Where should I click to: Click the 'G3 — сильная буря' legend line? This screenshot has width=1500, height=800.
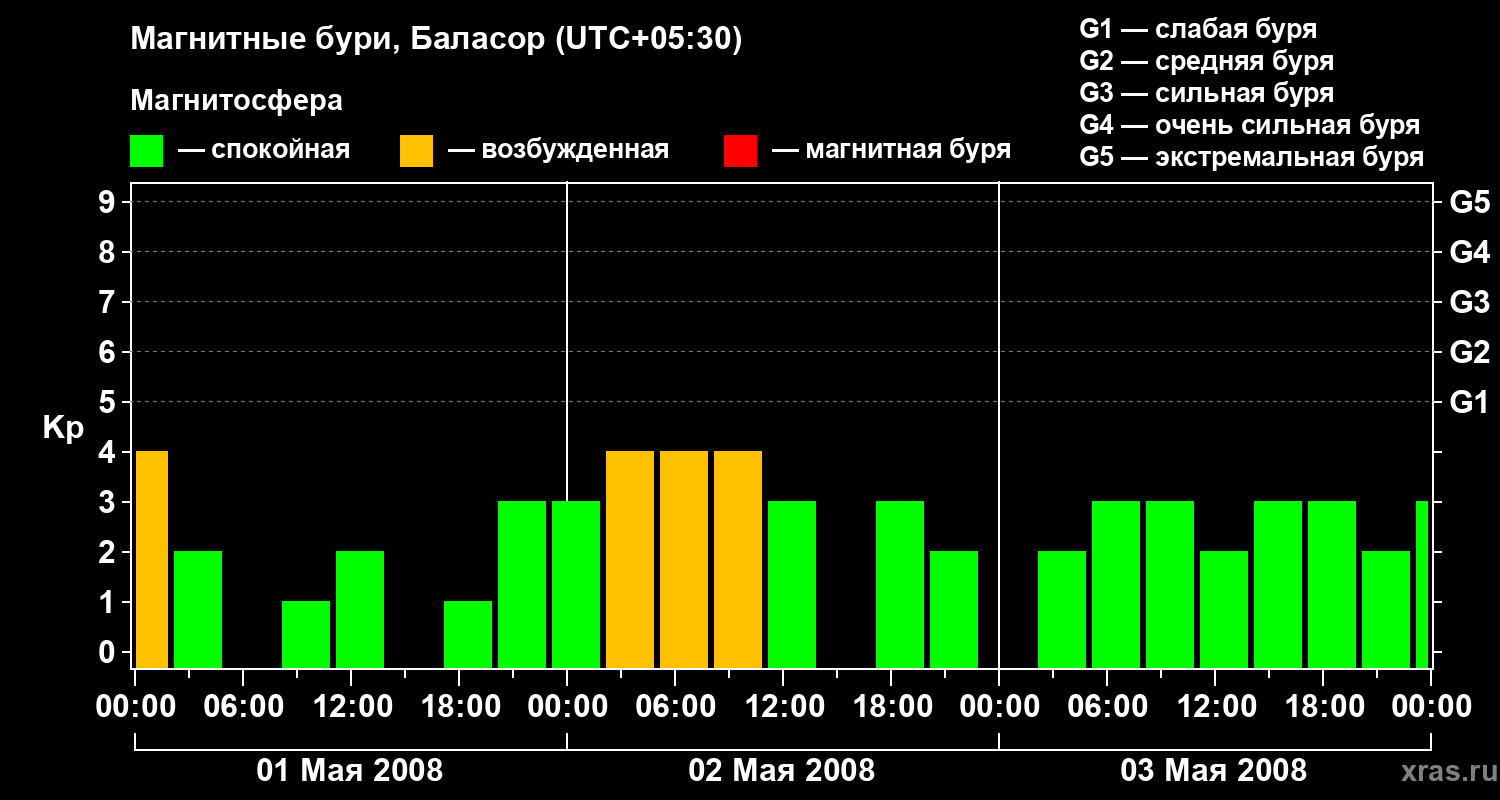(x=1206, y=93)
